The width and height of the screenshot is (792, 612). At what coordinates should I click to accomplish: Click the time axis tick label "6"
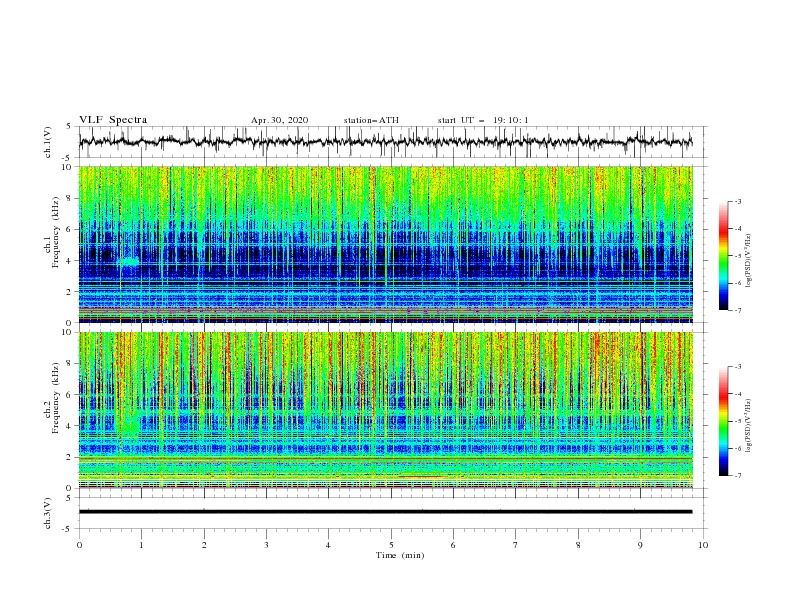454,545
